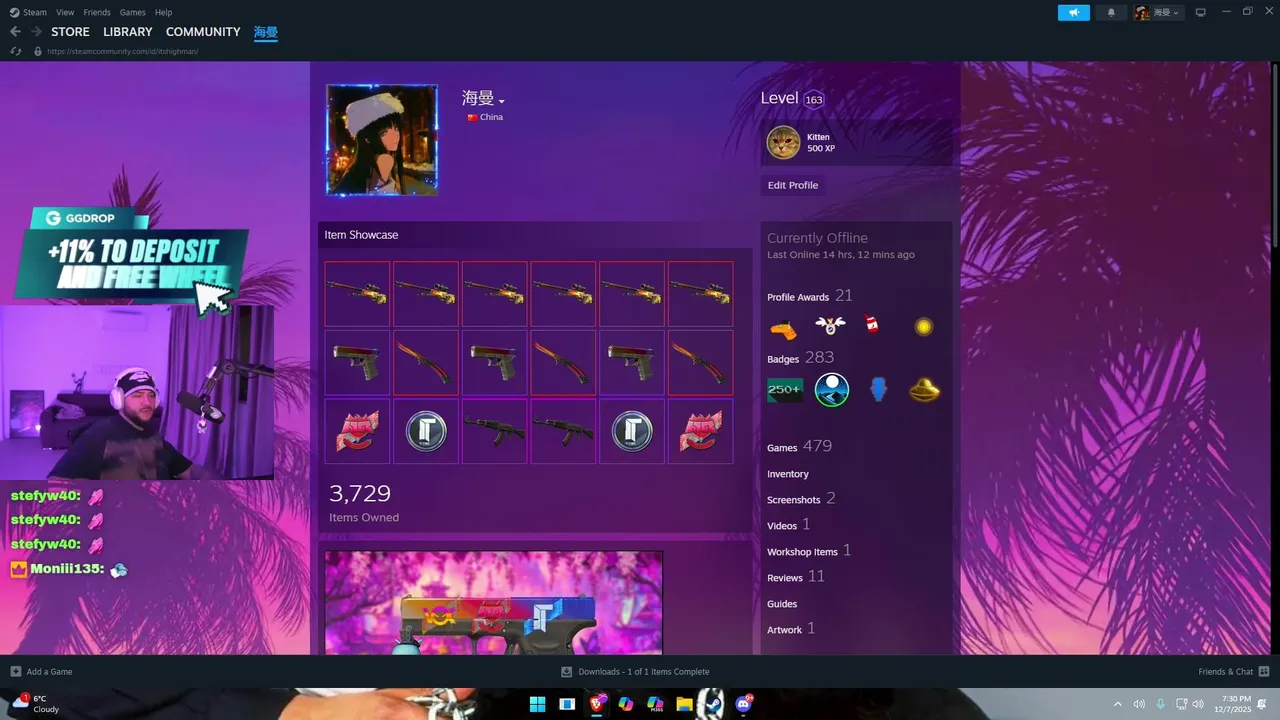Image resolution: width=1280 pixels, height=720 pixels.
Task: Open Discord from the taskbar
Action: [743, 704]
